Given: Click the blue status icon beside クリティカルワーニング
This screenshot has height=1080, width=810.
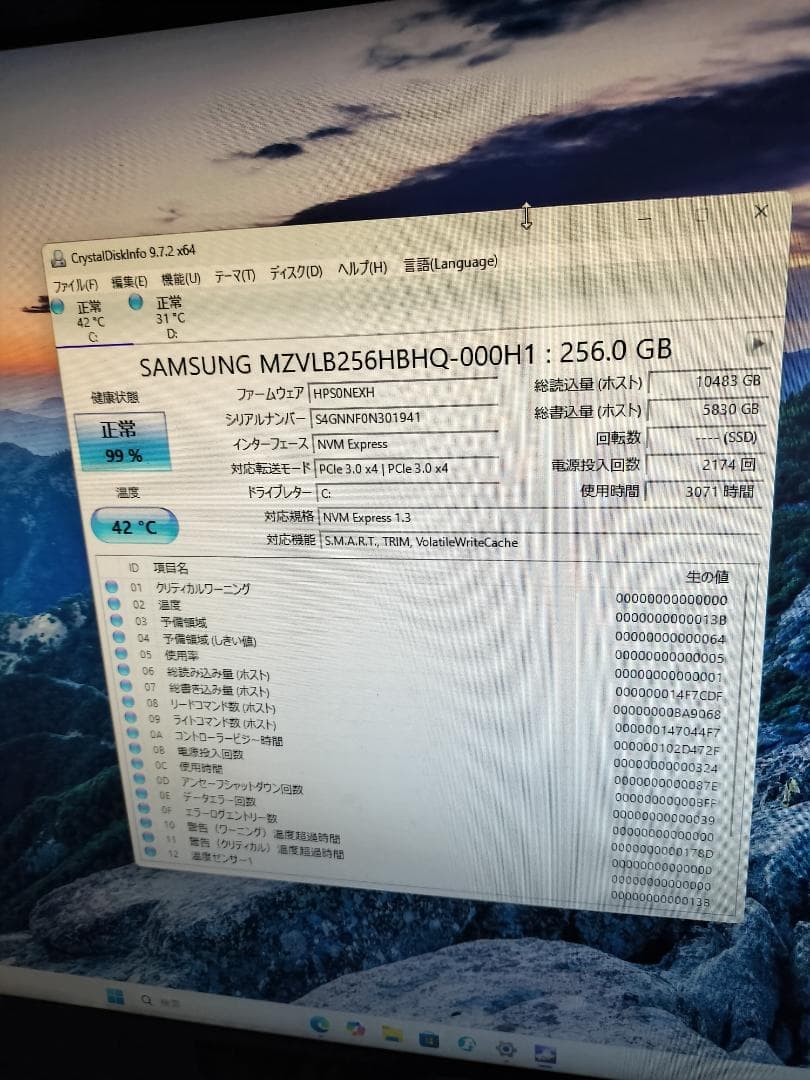Looking at the screenshot, I should [112, 589].
